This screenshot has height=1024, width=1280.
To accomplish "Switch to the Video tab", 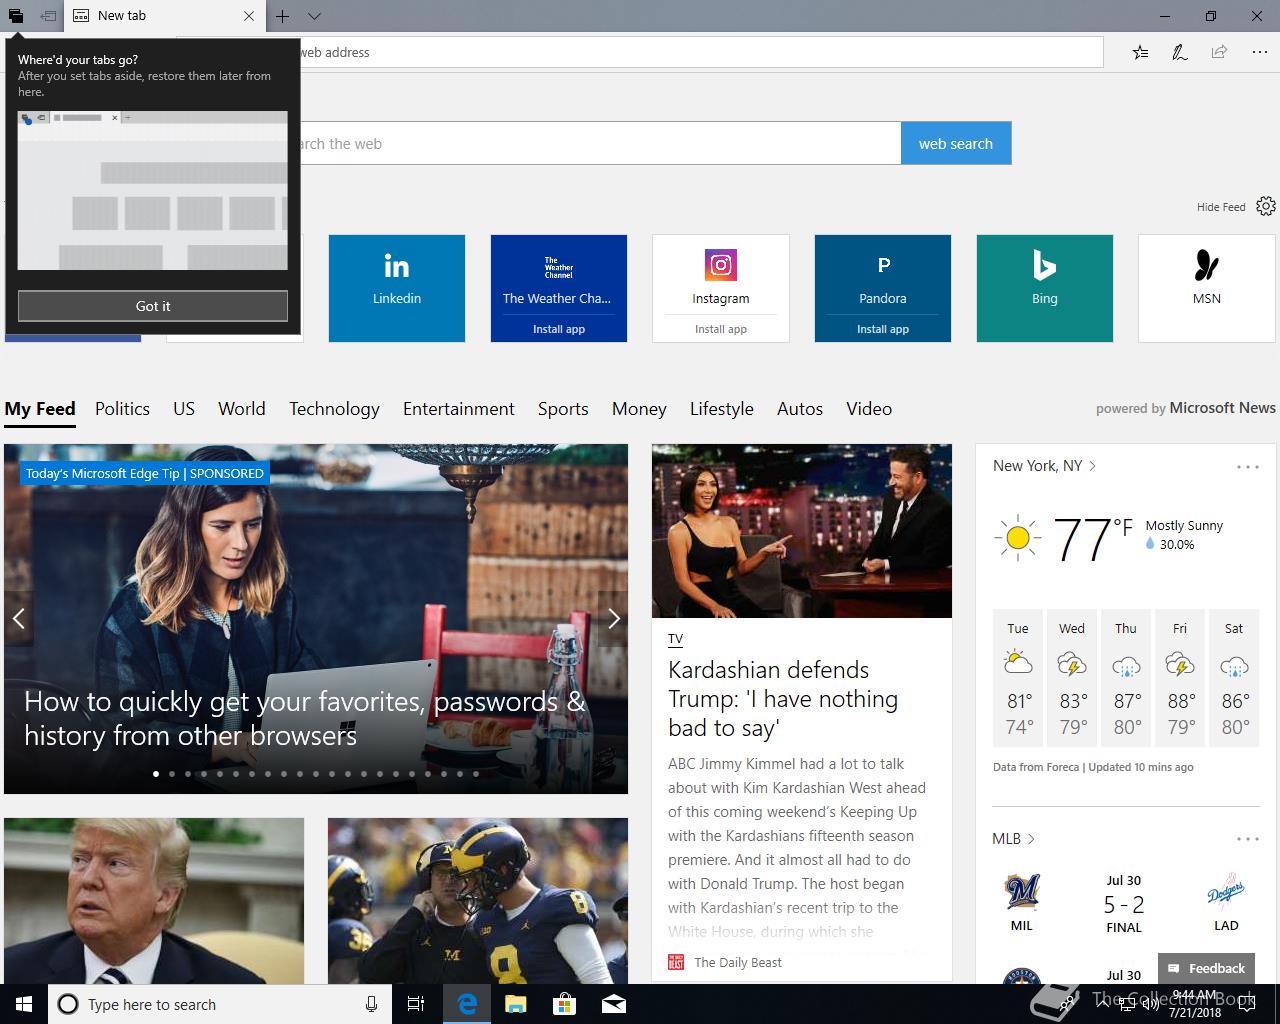I will coord(869,408).
